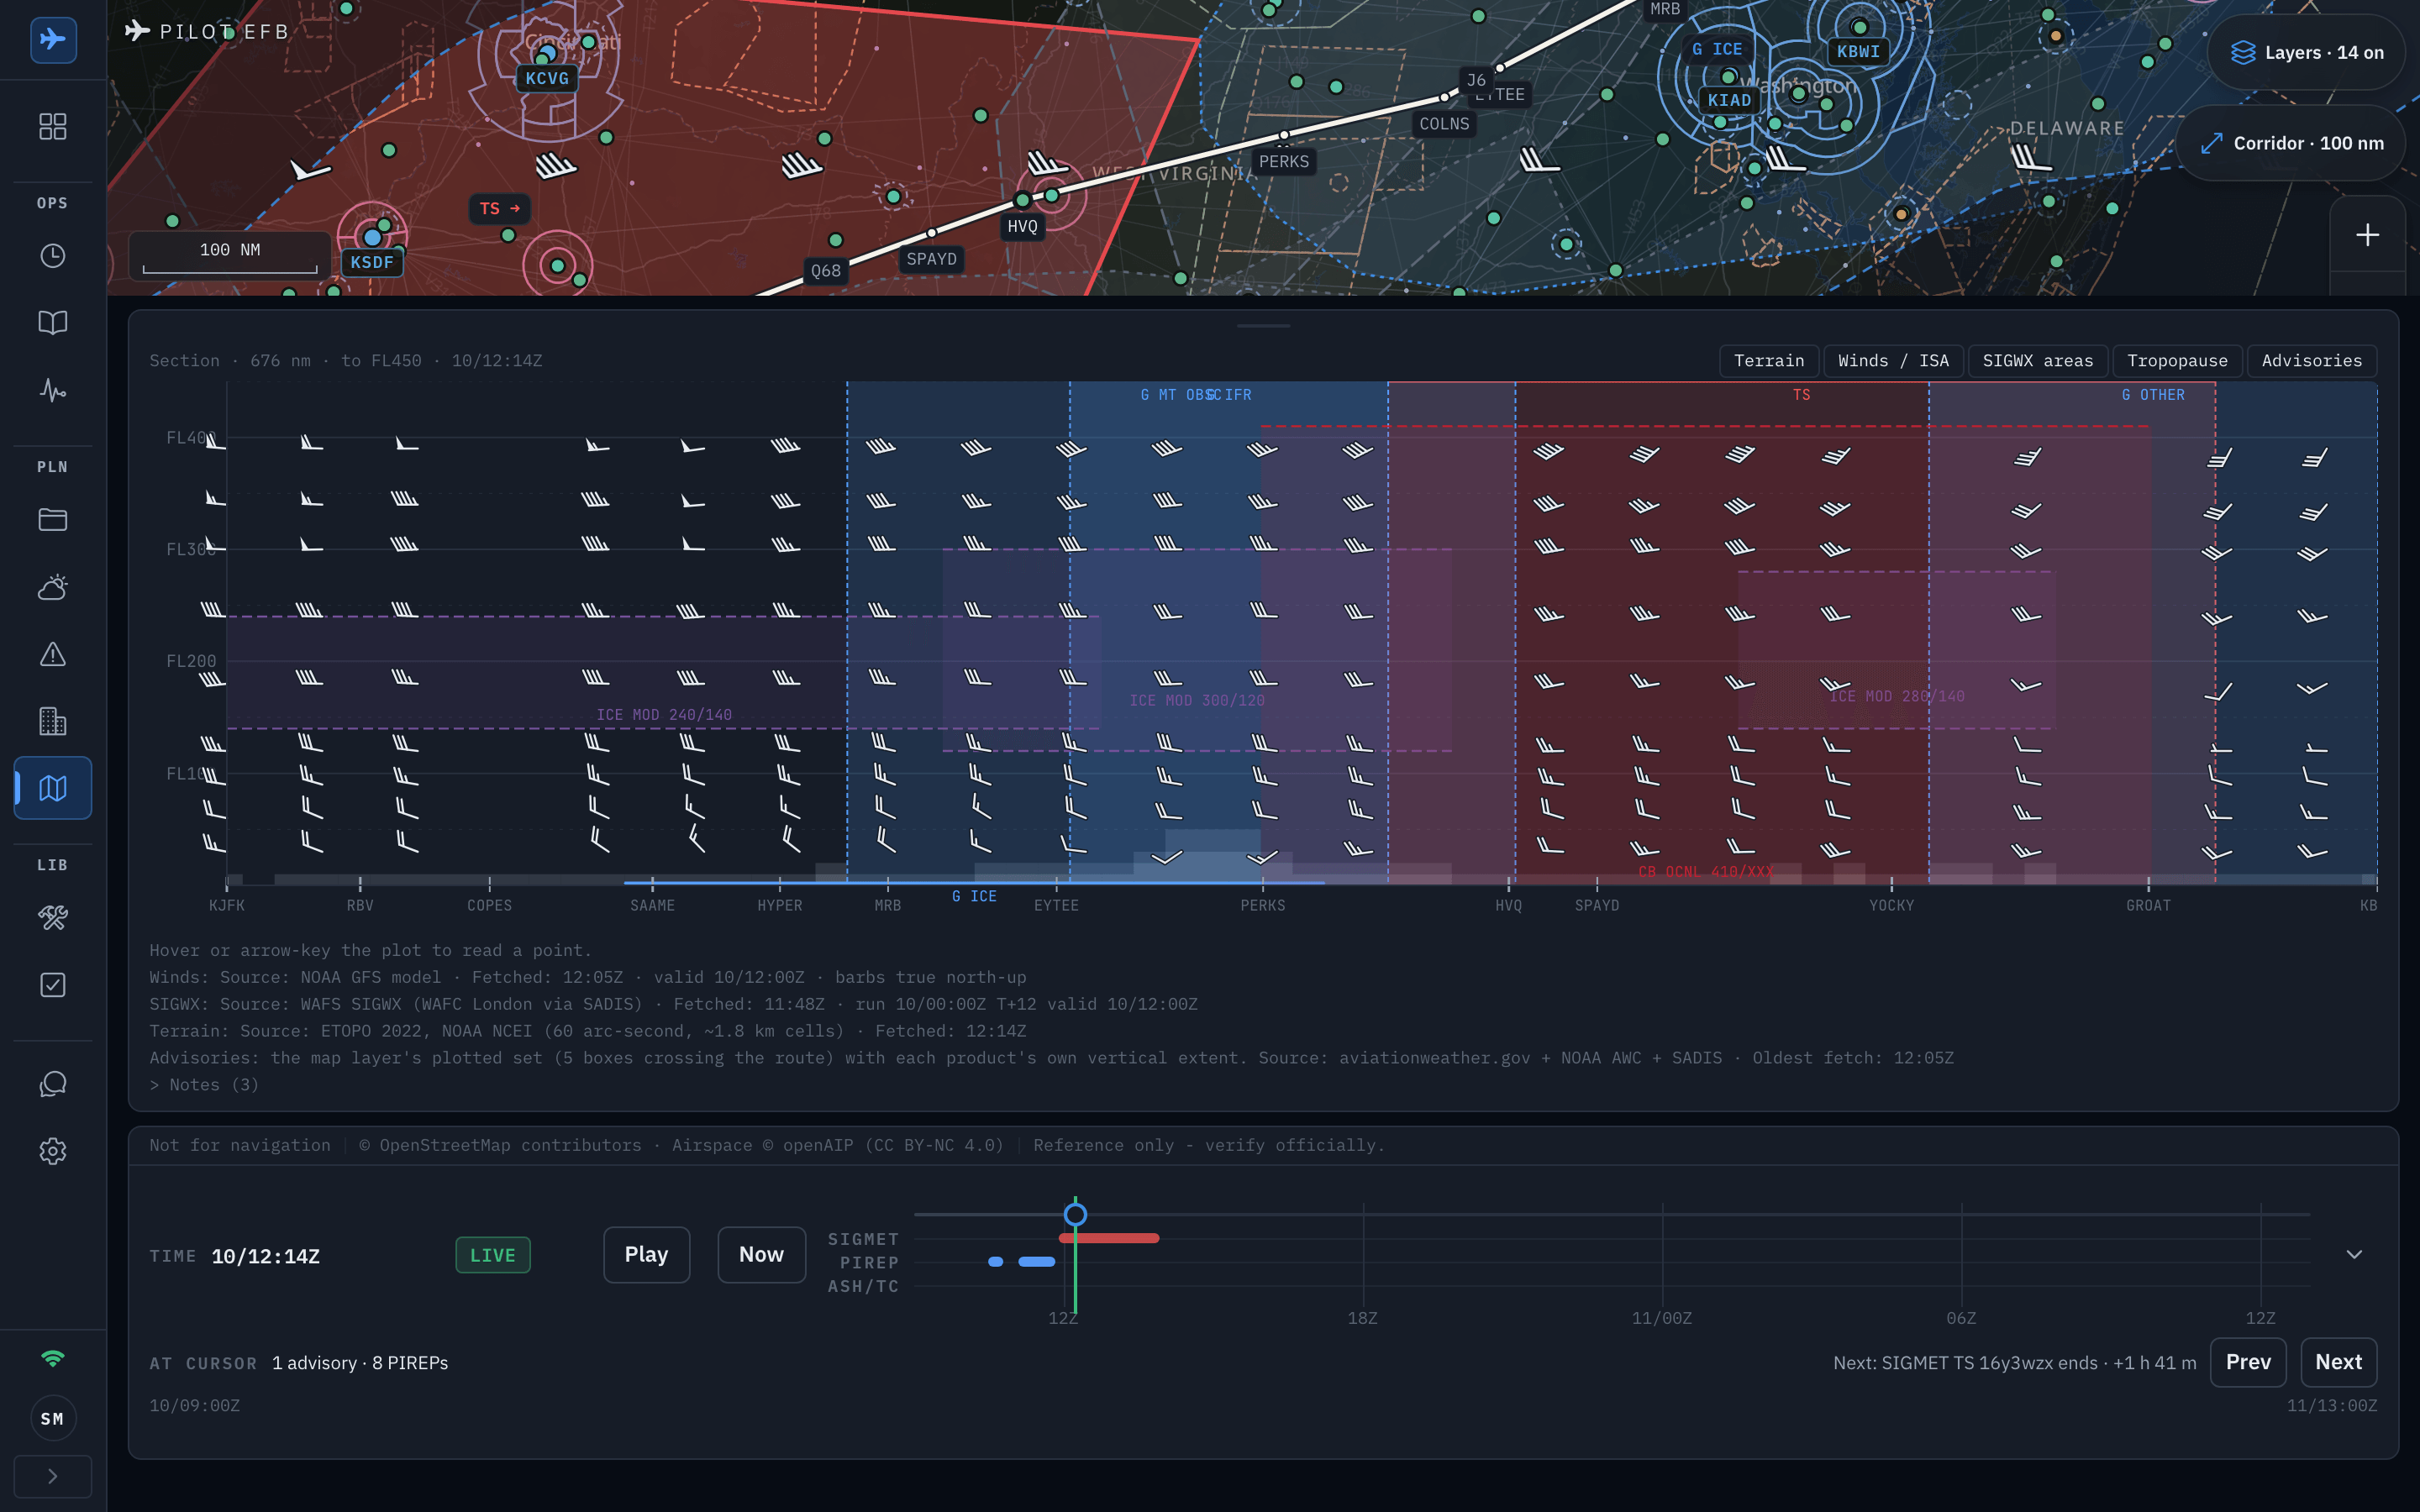Click the Prev event button
Viewport: 2420px width, 1512px height.
tap(2248, 1362)
